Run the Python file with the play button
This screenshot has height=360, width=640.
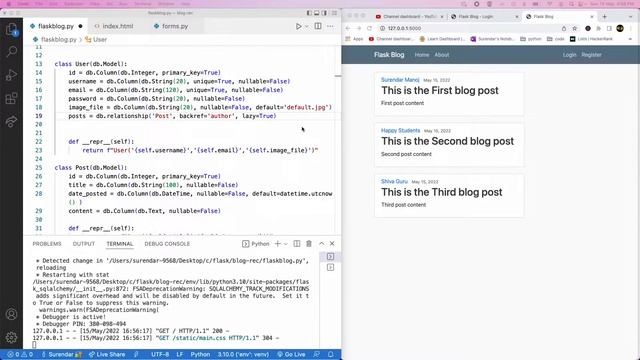[298, 26]
